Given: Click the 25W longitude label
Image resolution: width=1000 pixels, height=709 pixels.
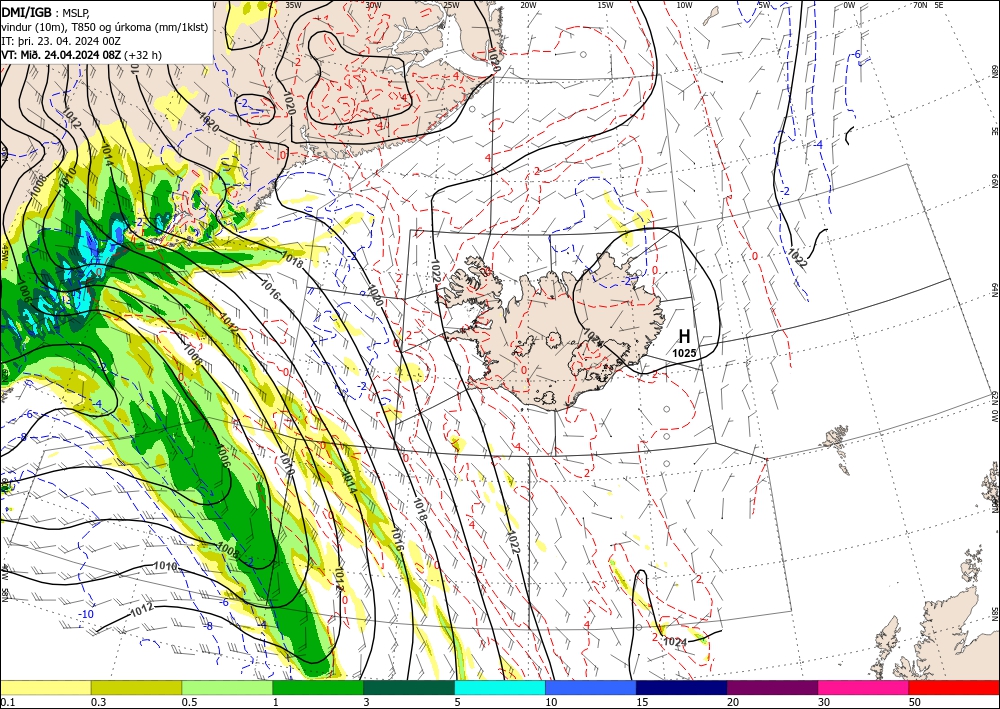Looking at the screenshot, I should [451, 5].
